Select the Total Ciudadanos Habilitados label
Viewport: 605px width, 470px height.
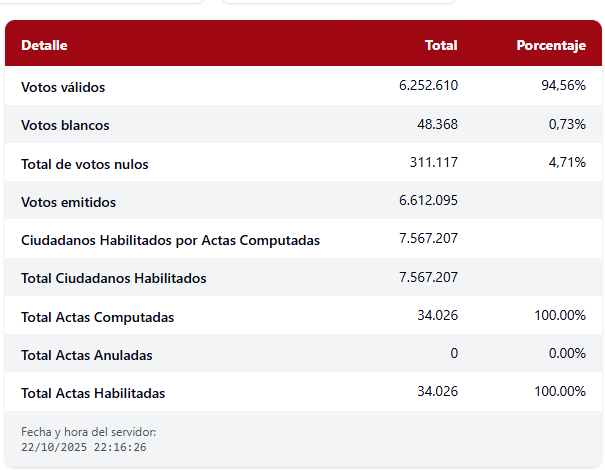(x=113, y=278)
